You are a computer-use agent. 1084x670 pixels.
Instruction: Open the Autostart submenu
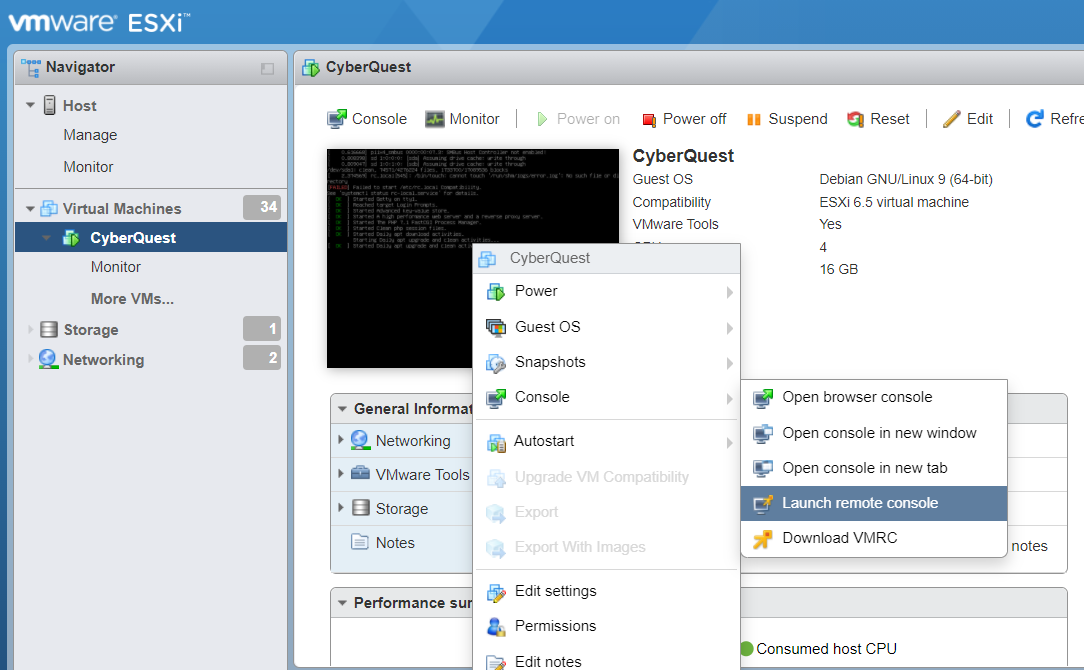coord(606,442)
